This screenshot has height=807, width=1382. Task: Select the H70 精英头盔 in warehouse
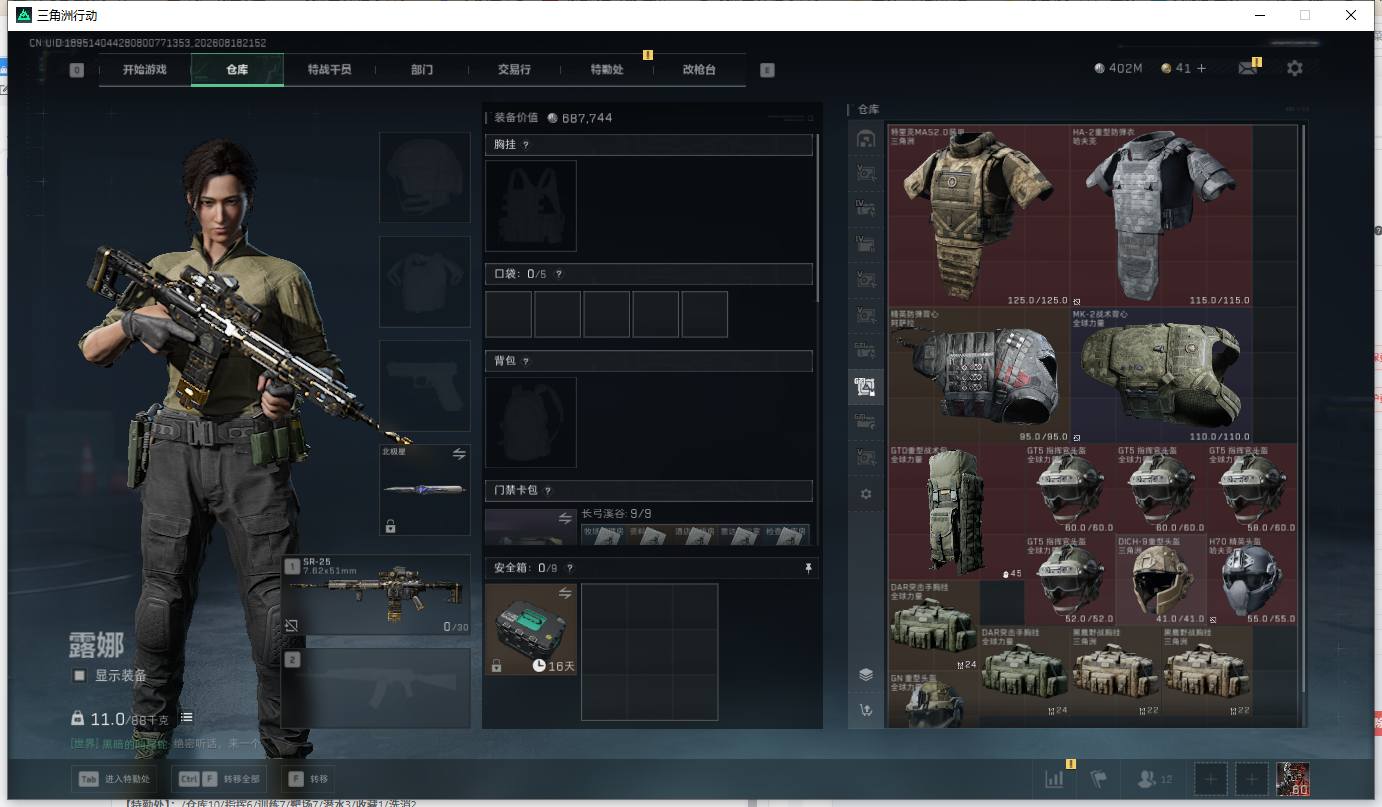tap(1252, 580)
